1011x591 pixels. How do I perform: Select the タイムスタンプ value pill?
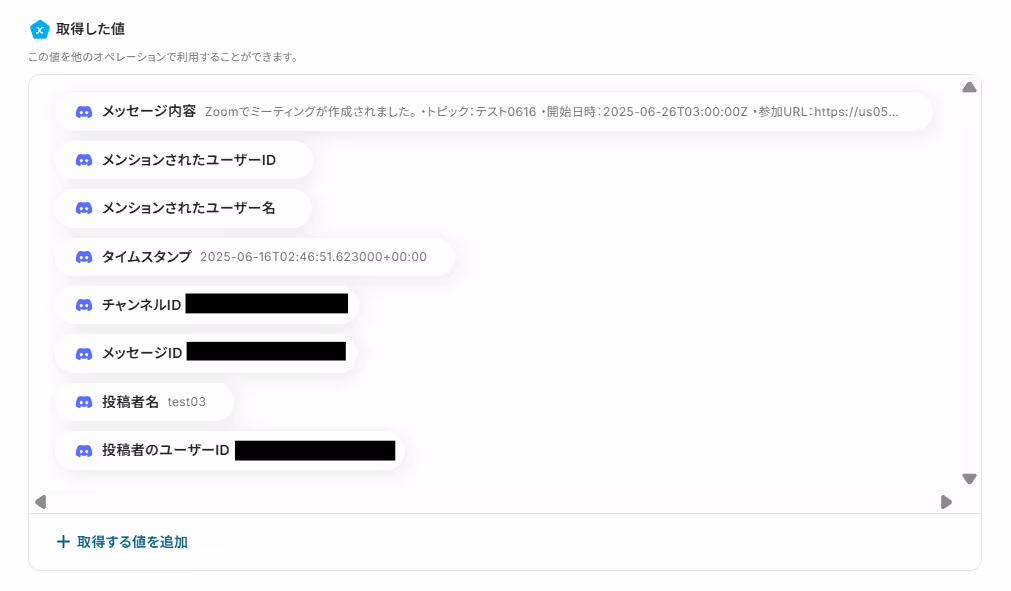coord(255,257)
